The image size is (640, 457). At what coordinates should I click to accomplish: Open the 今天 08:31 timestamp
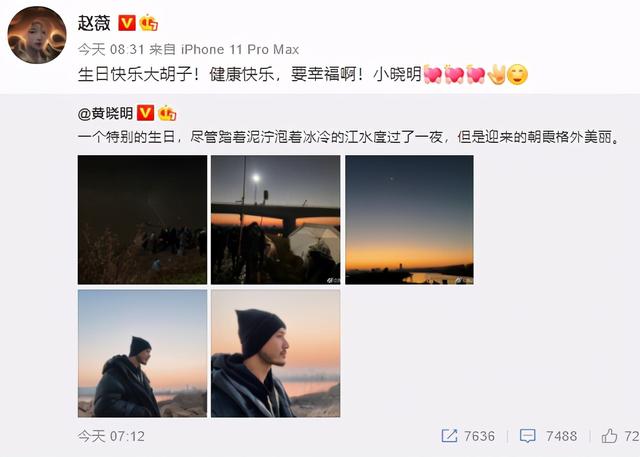[111, 50]
